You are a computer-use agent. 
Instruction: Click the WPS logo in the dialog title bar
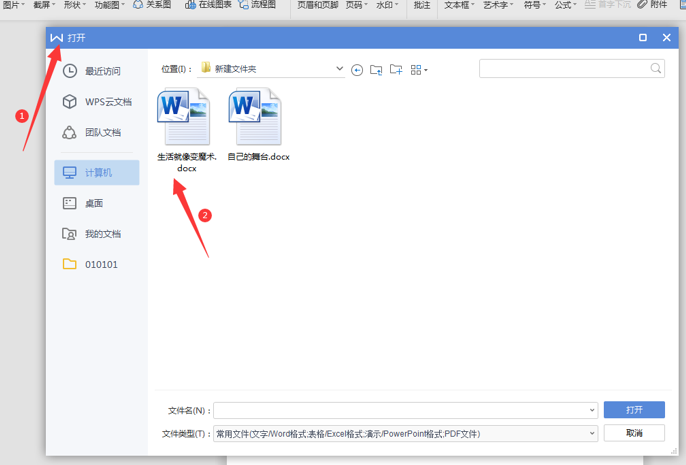point(56,38)
